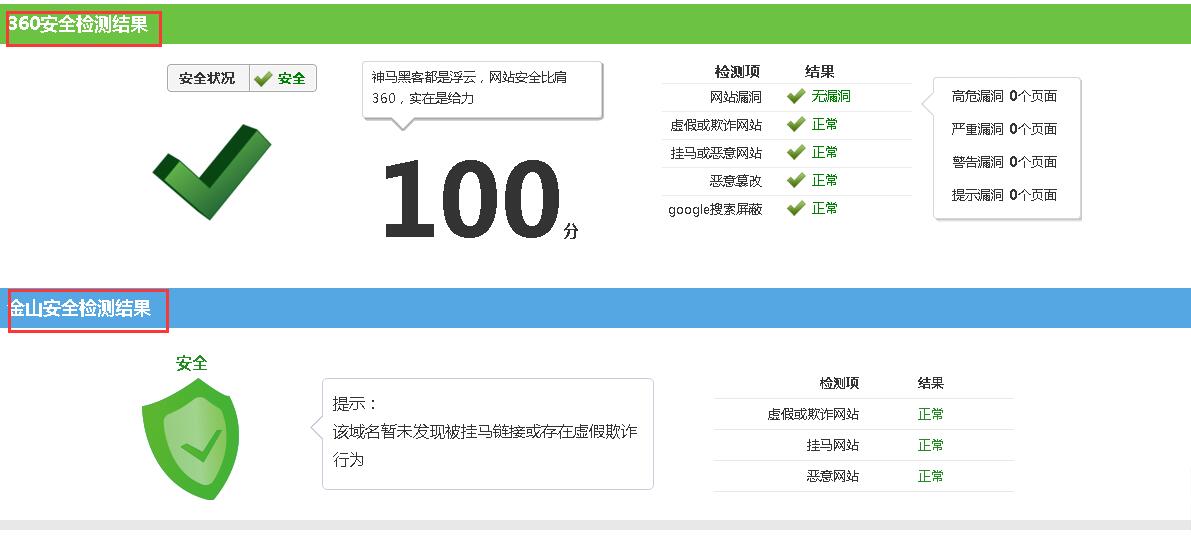Click the 网站漏洞 test item

(735, 97)
